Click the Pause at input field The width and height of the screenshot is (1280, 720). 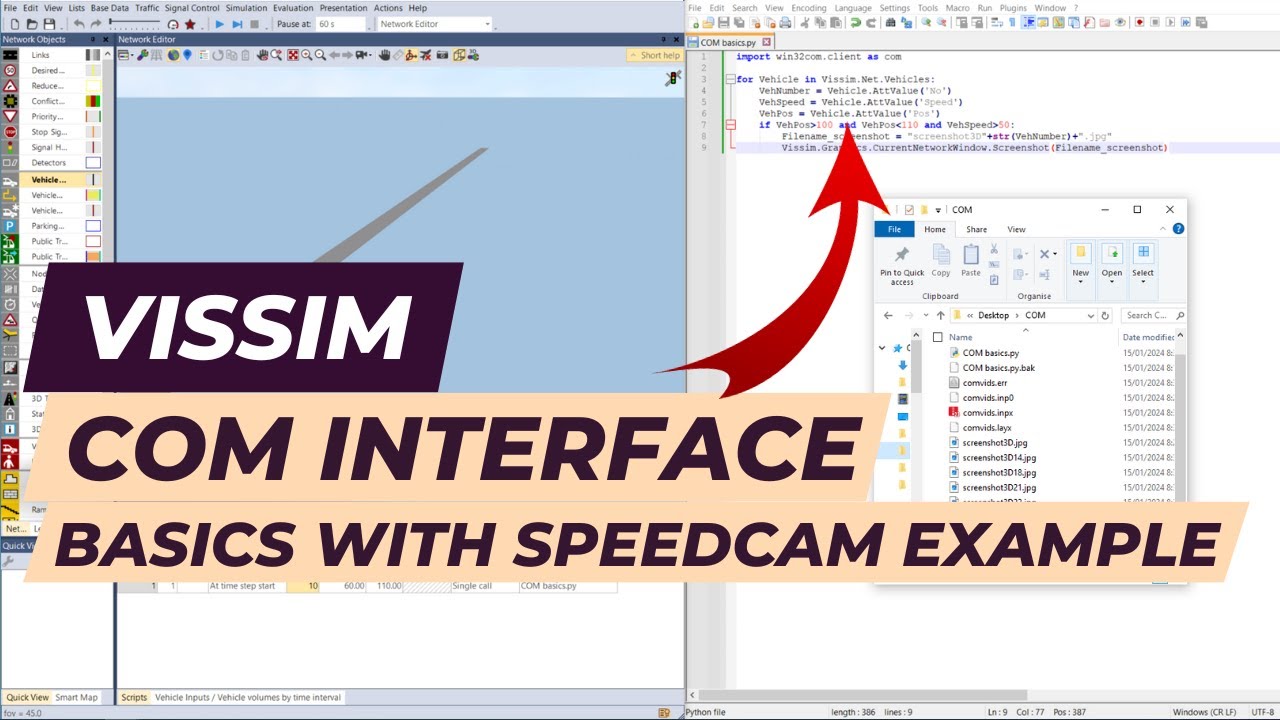[x=340, y=24]
